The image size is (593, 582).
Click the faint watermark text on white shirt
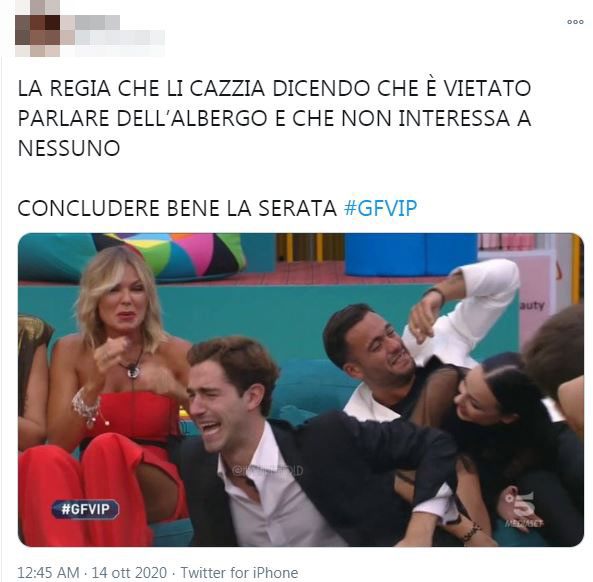click(x=268, y=470)
